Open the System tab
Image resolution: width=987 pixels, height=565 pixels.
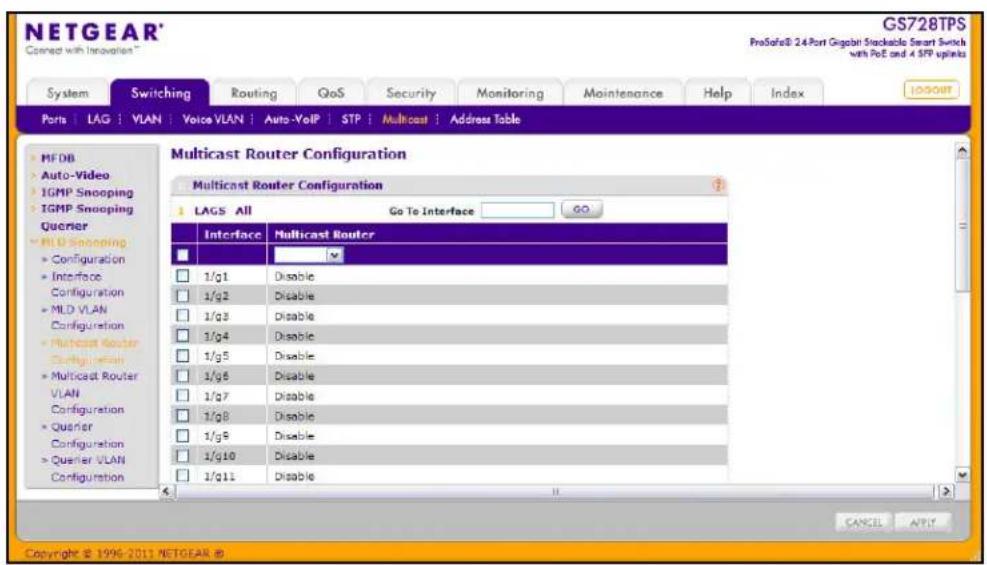[67, 93]
